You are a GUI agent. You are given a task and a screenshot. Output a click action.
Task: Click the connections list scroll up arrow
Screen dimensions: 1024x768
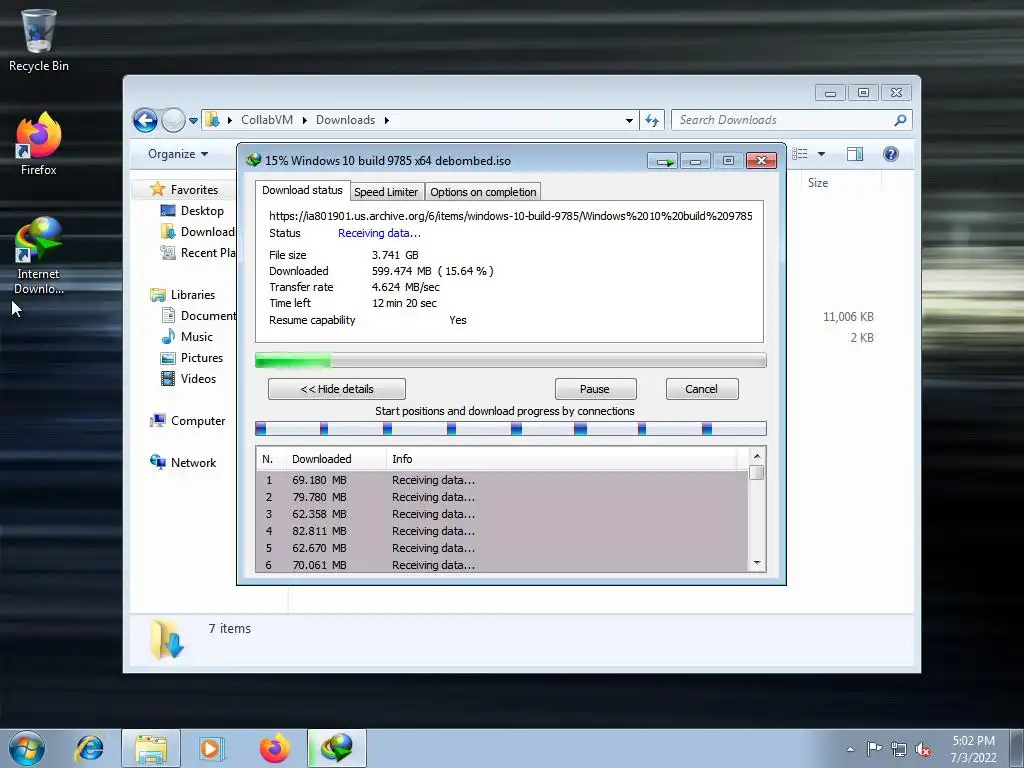[x=757, y=456]
